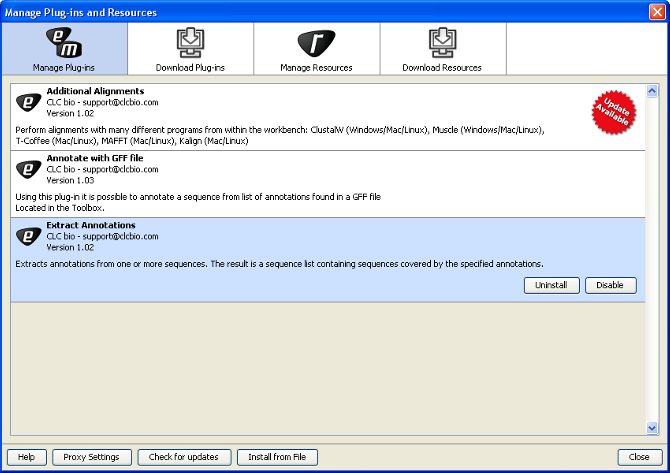
Task: Click the red Update Available badge
Action: [x=614, y=112]
